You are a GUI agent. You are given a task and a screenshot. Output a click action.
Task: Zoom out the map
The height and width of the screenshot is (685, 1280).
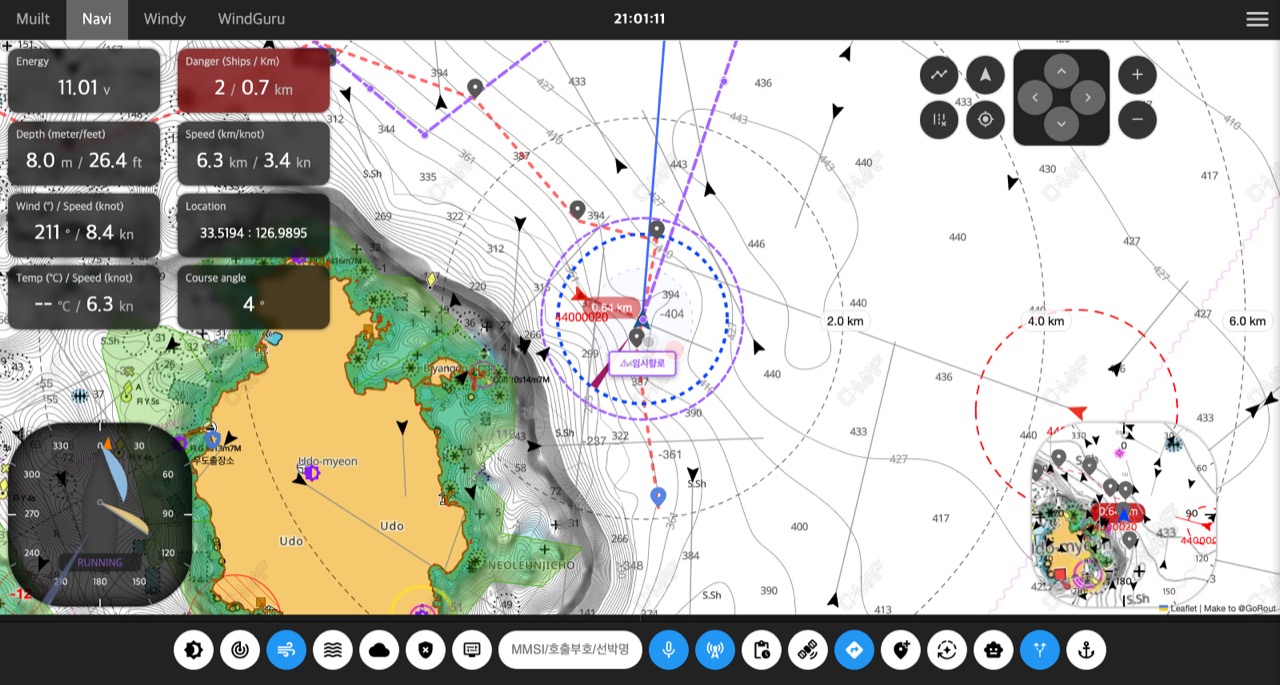pos(1137,120)
